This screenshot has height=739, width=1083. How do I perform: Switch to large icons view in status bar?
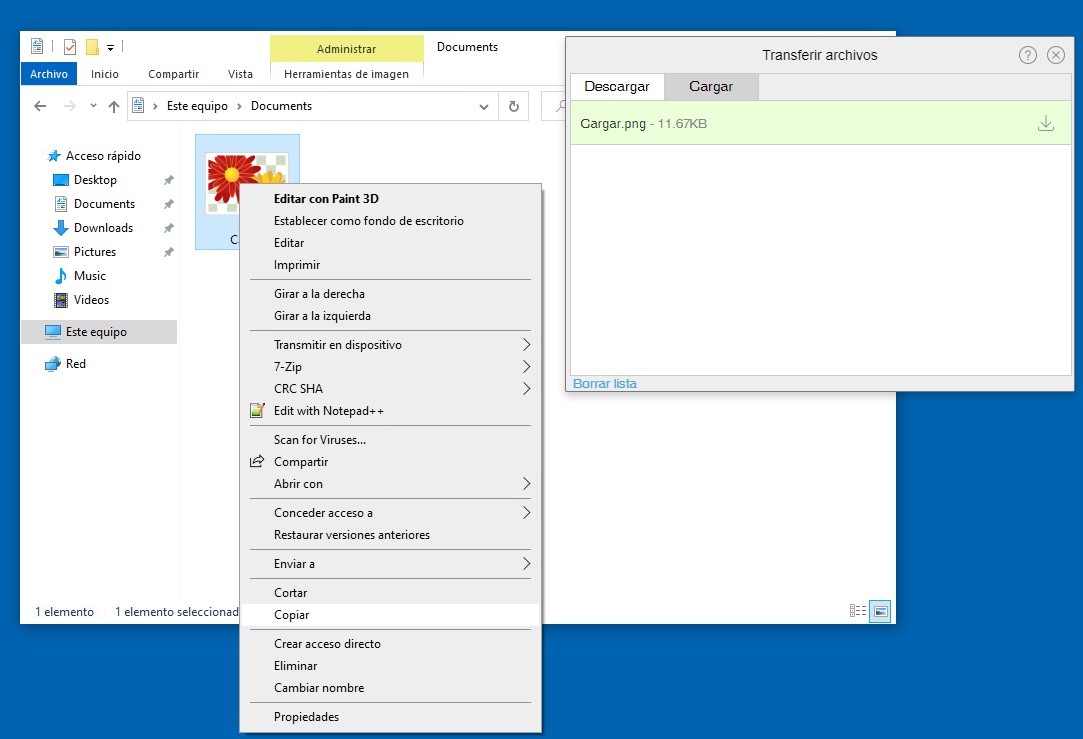880,611
